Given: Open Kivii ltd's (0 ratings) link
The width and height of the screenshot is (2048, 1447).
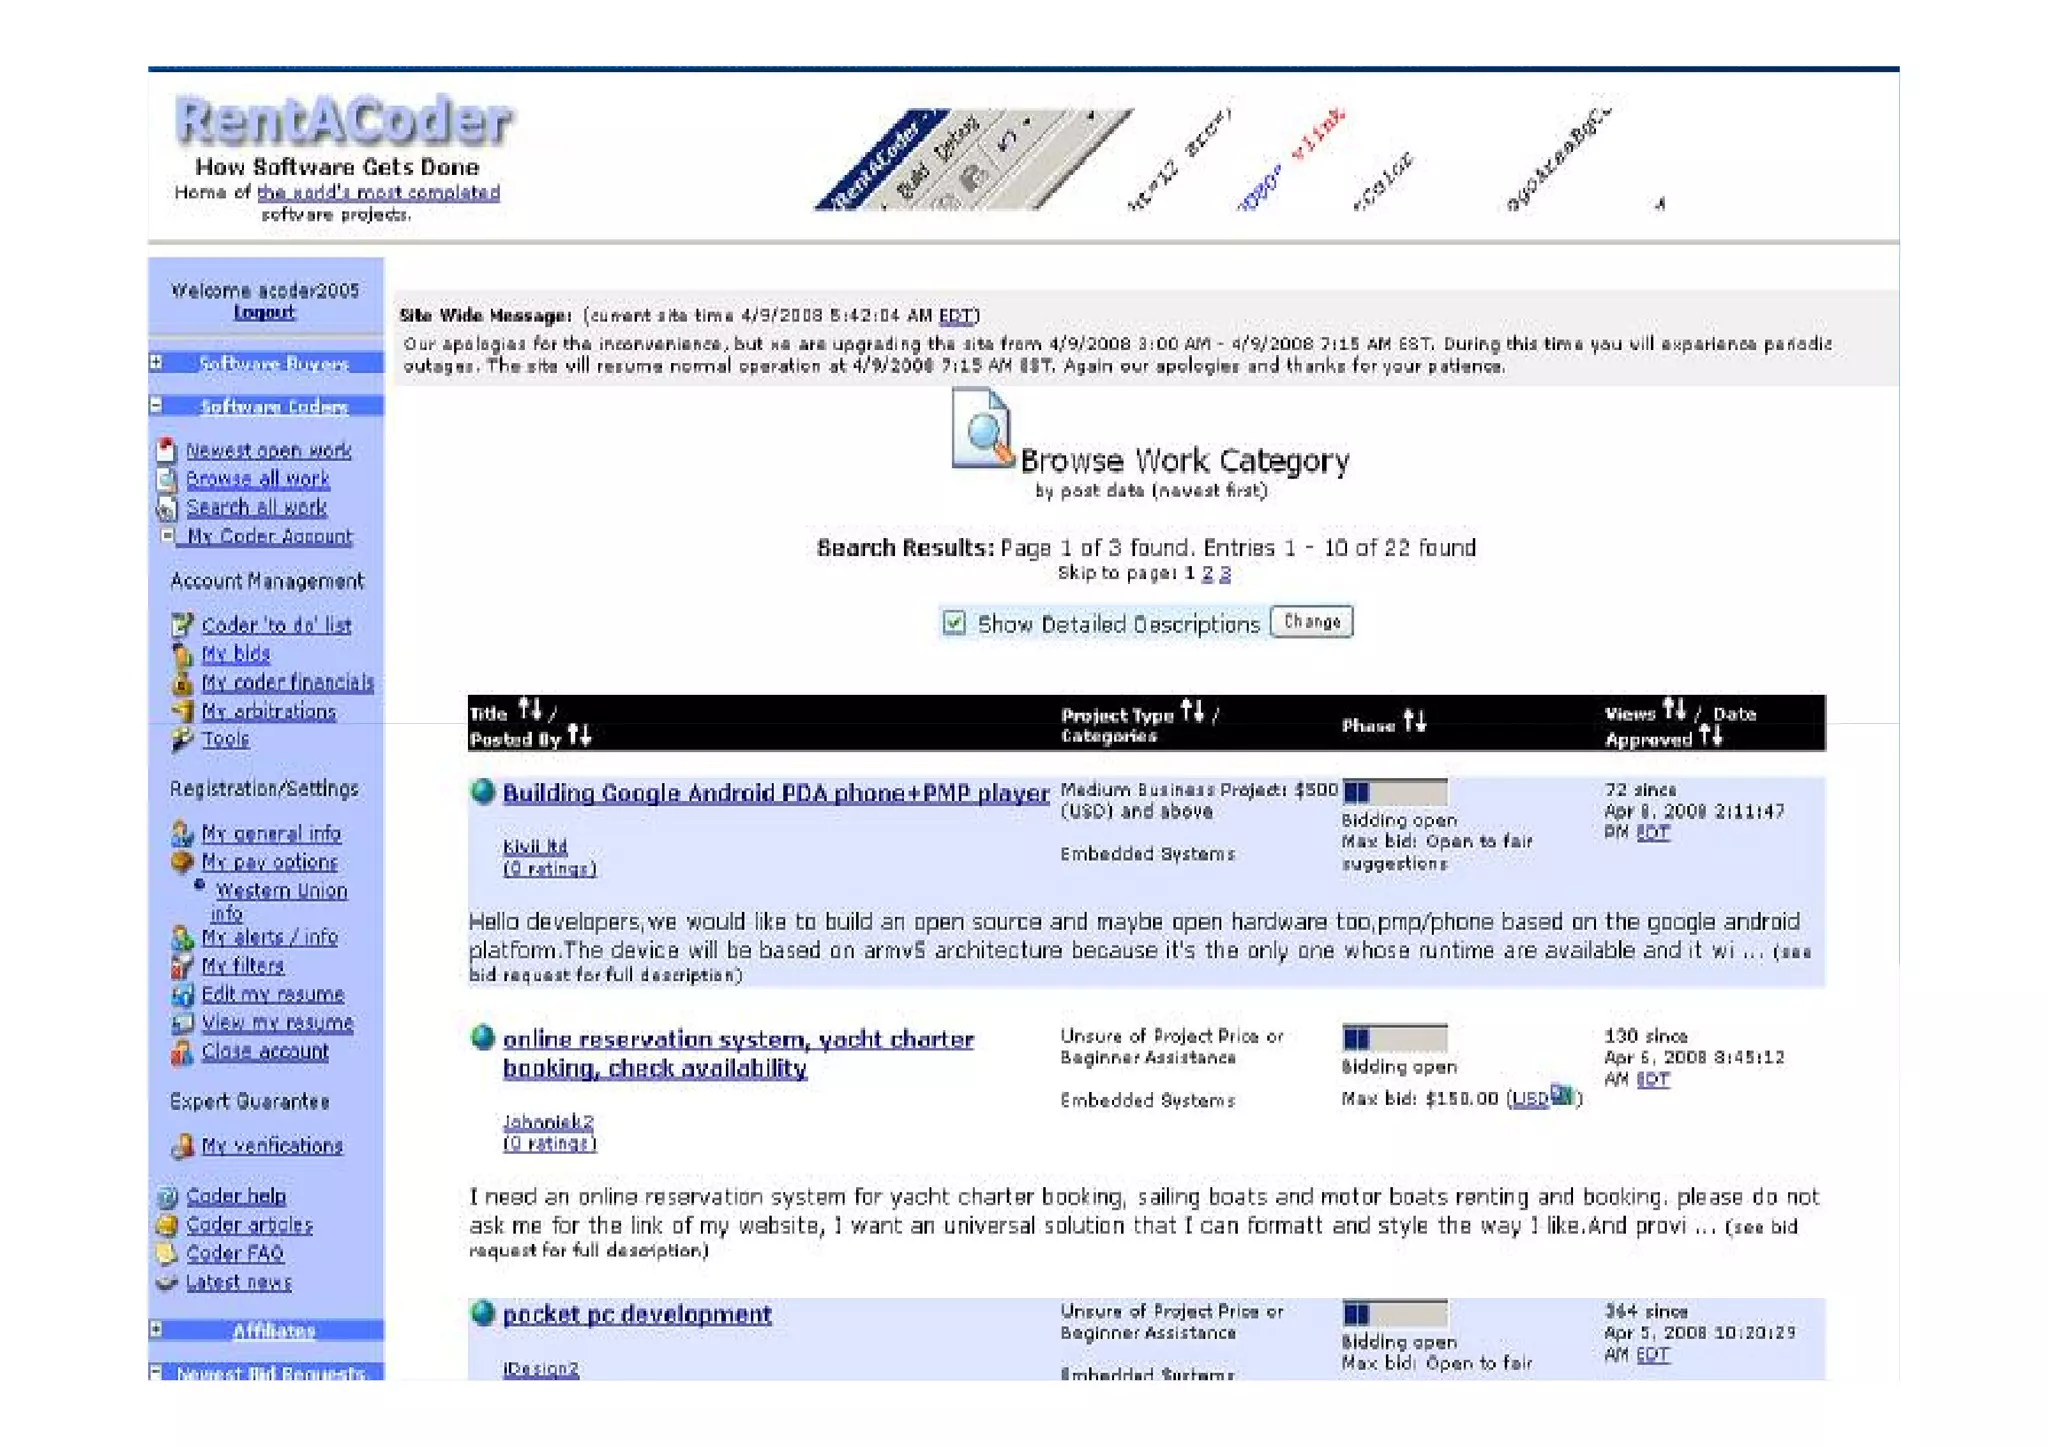Looking at the screenshot, I should pos(549,868).
